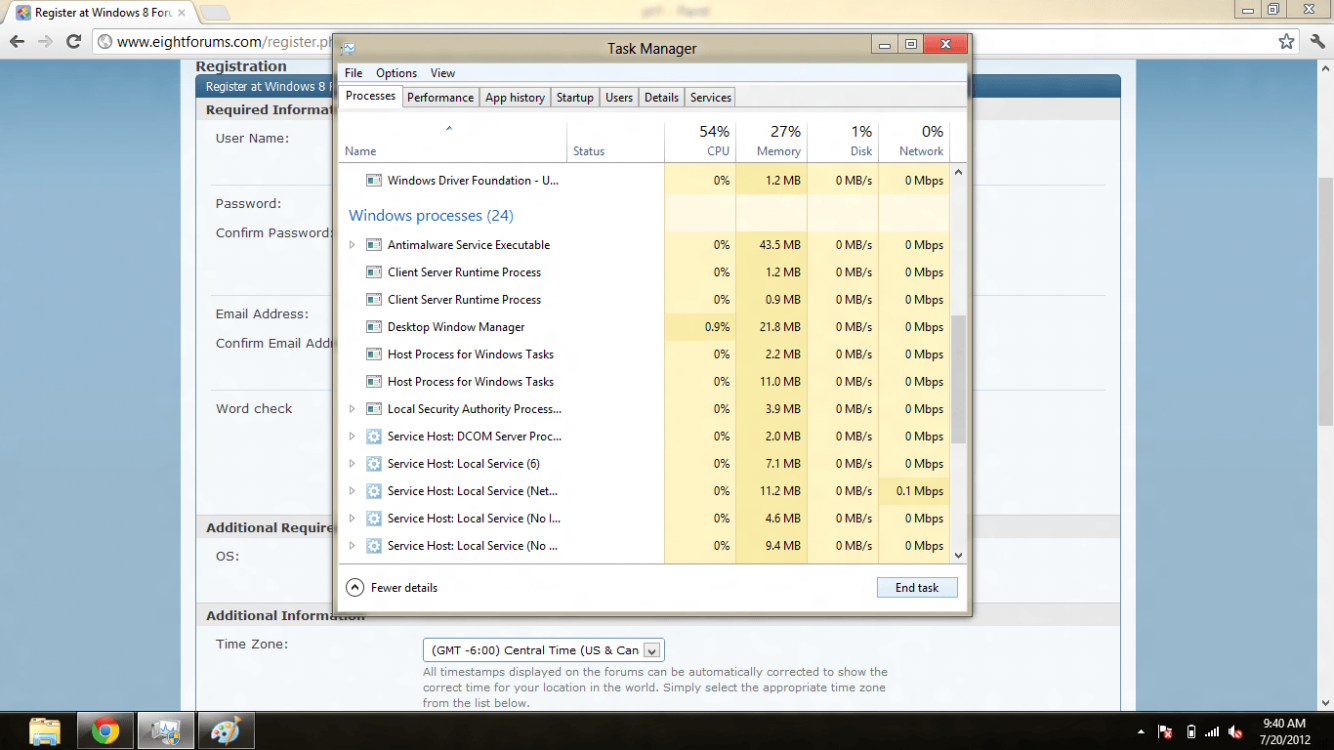Switch to the Performance tab
The width and height of the screenshot is (1334, 750).
[x=440, y=97]
